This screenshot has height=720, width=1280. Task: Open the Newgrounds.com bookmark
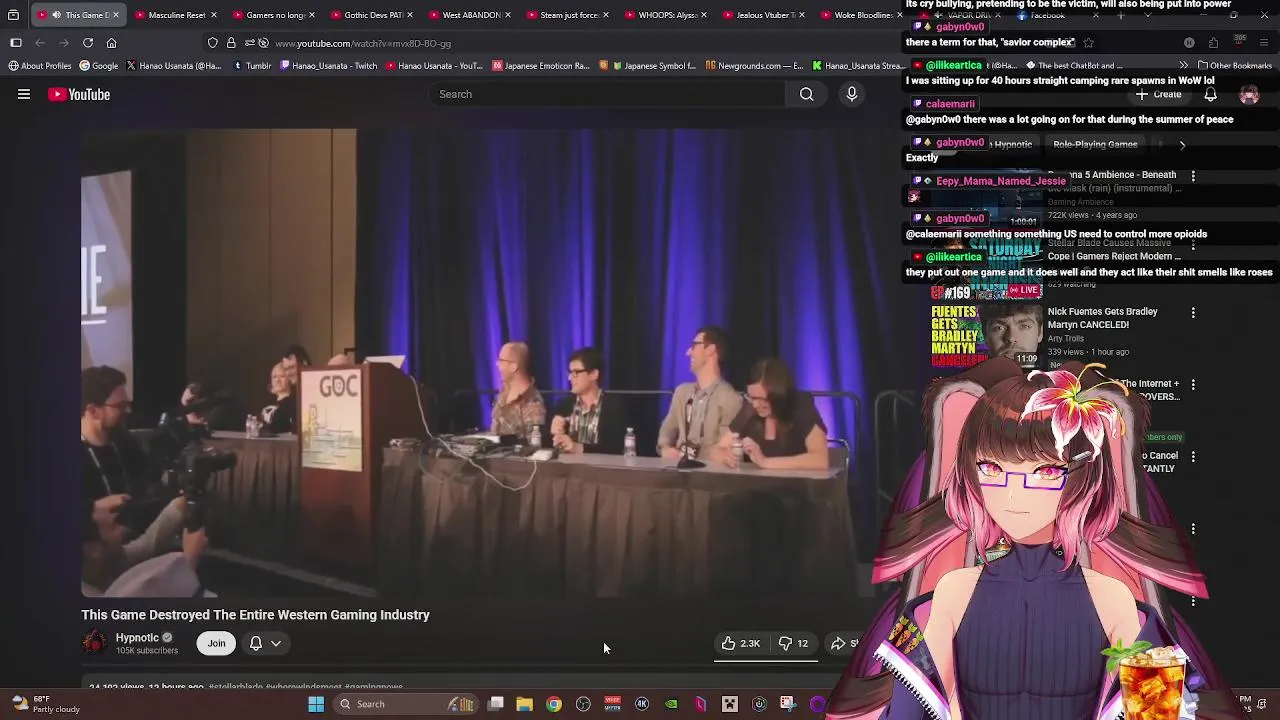(x=754, y=66)
